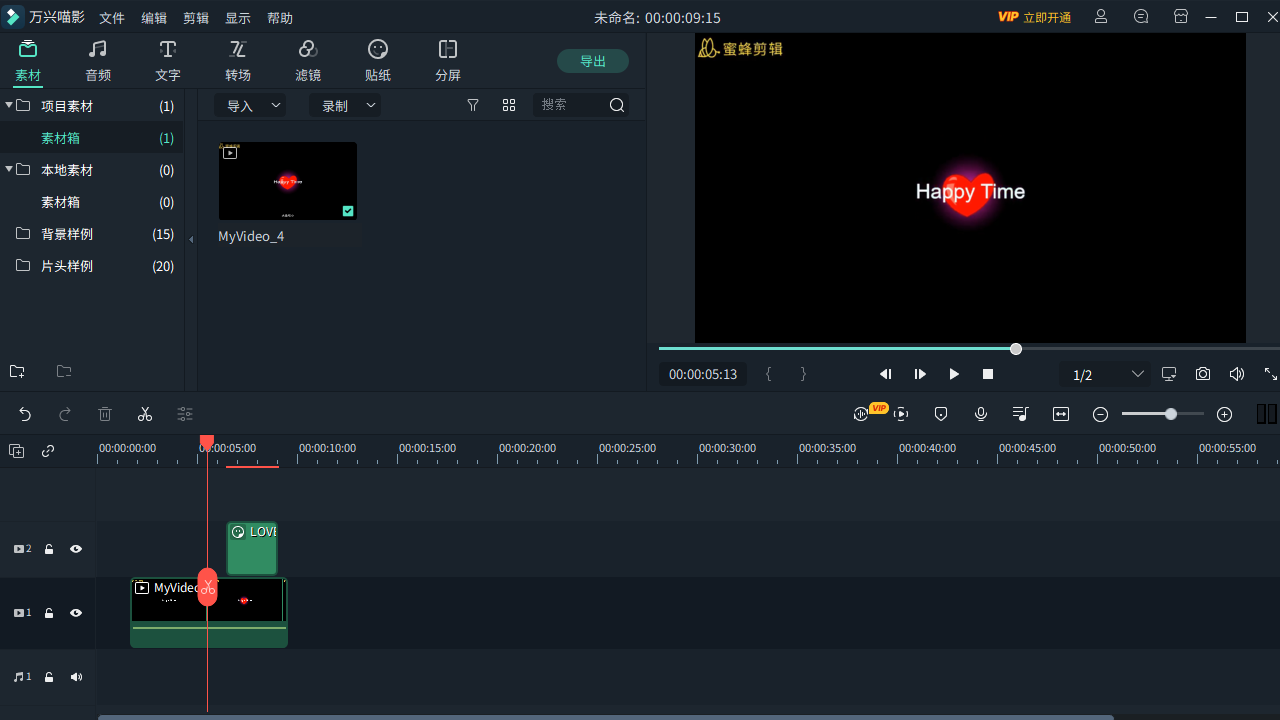
Task: Take a snapshot of the preview frame
Action: (1203, 374)
